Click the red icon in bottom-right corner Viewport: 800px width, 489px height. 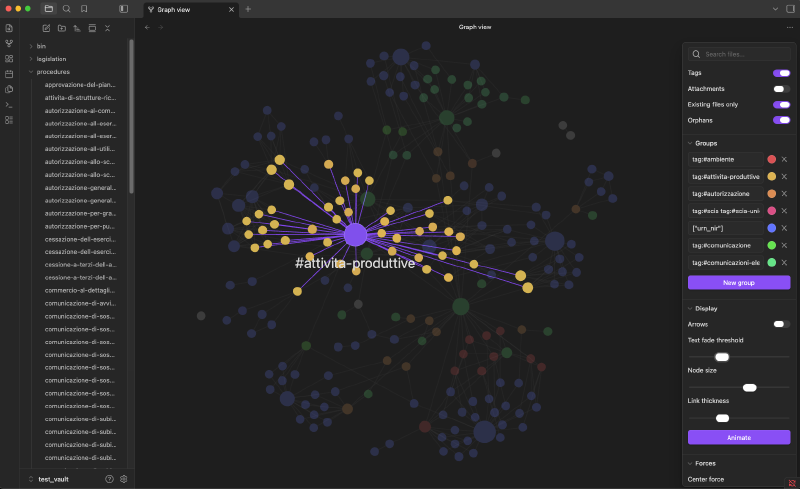[x=792, y=482]
